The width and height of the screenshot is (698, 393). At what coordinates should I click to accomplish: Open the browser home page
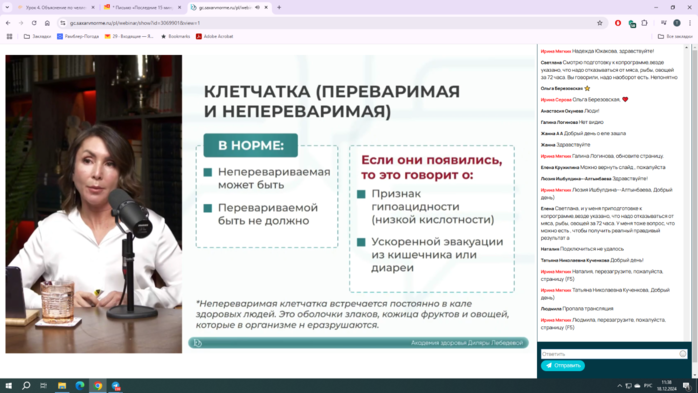pos(47,23)
